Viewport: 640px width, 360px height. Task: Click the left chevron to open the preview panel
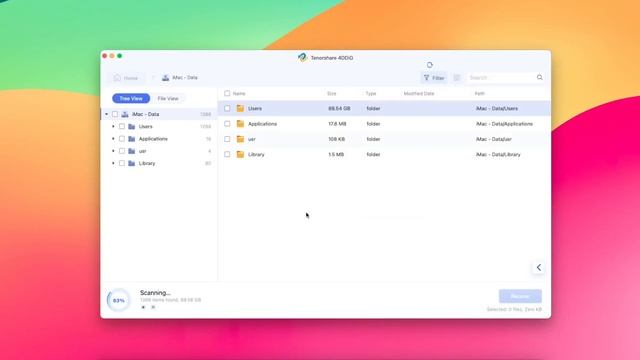point(539,267)
